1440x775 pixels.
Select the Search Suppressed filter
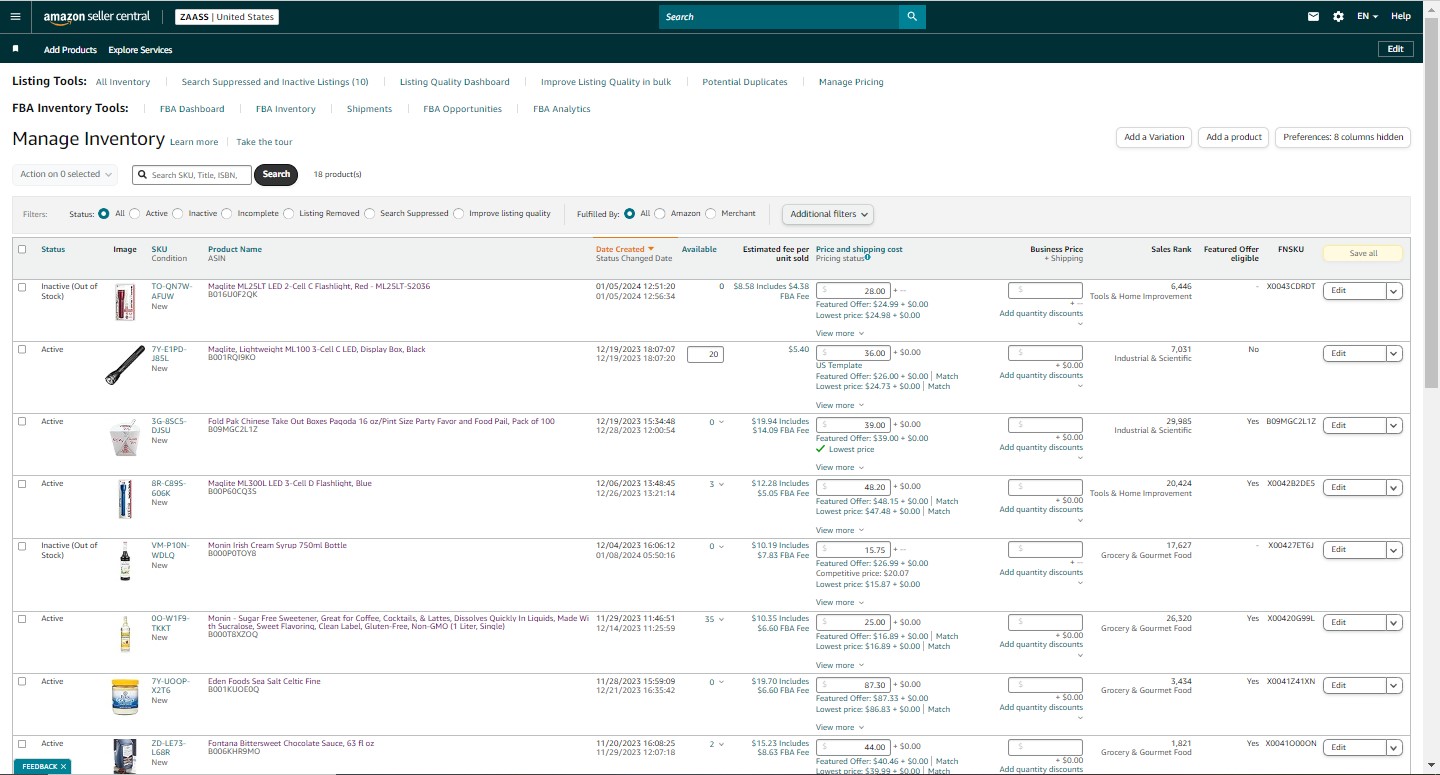370,214
